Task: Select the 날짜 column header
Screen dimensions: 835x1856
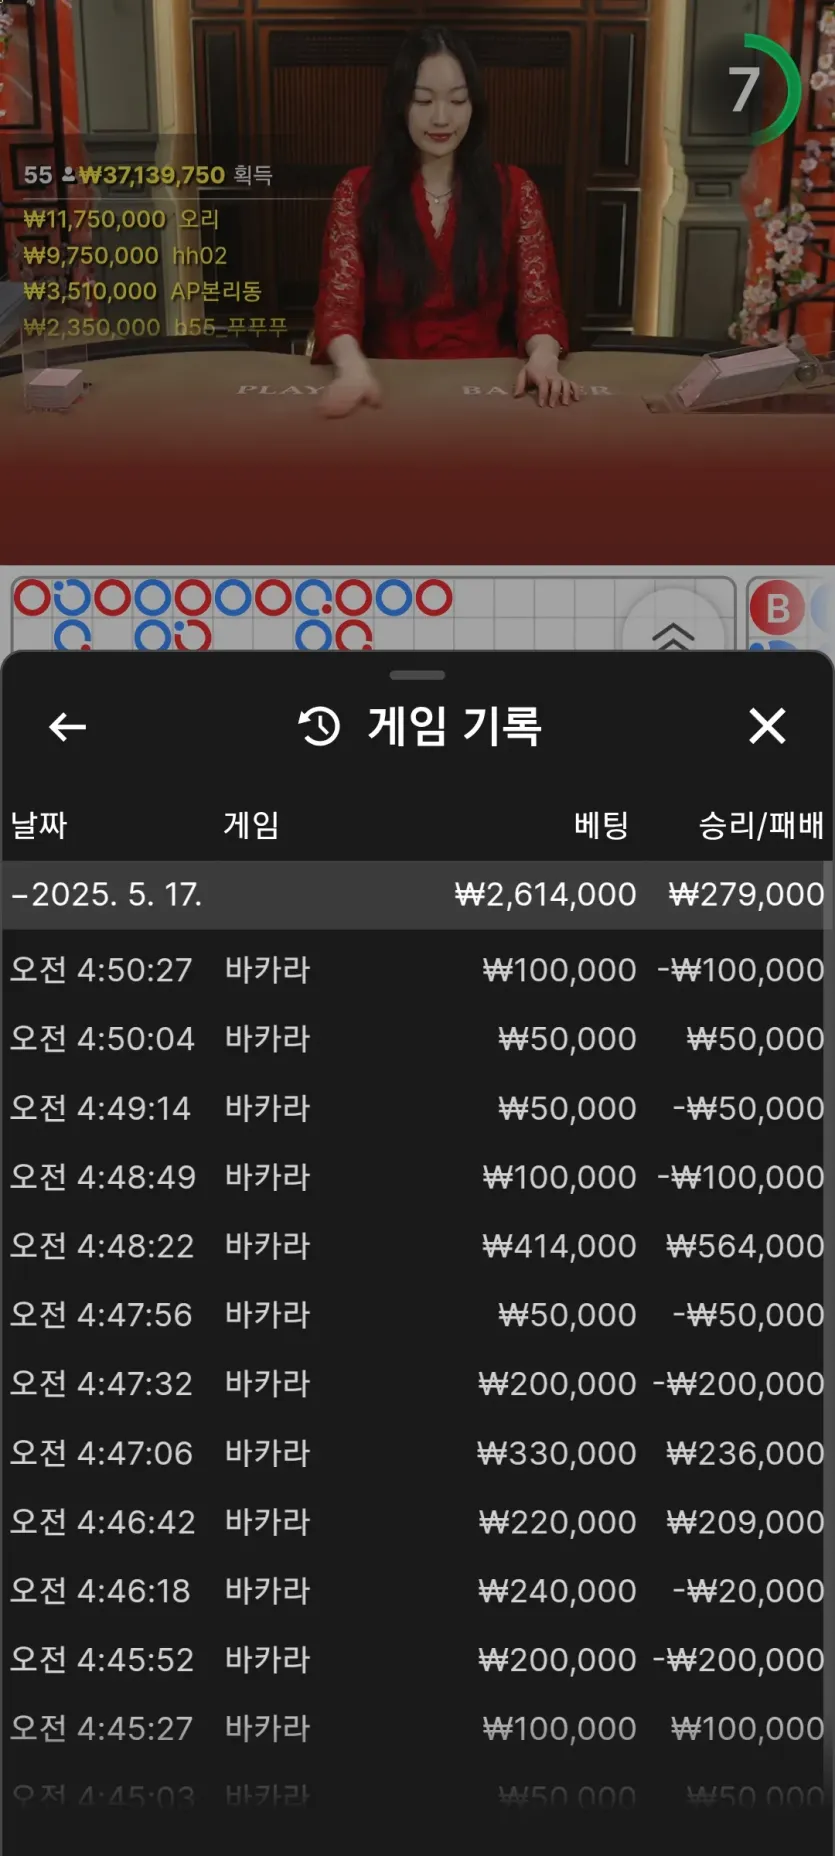Action: click(x=39, y=825)
